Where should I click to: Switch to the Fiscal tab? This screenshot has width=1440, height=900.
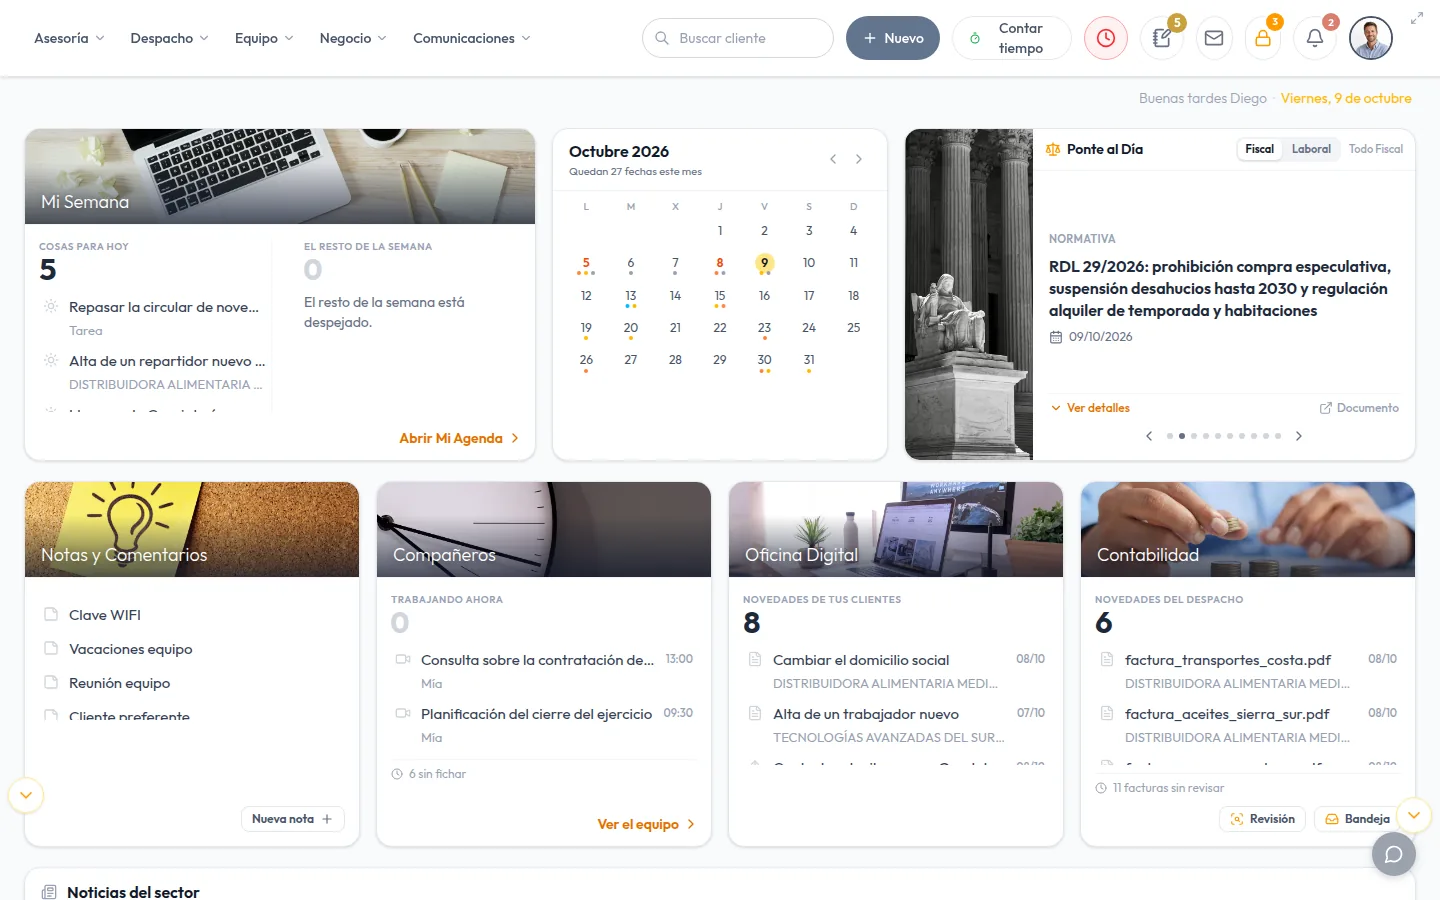click(1260, 149)
